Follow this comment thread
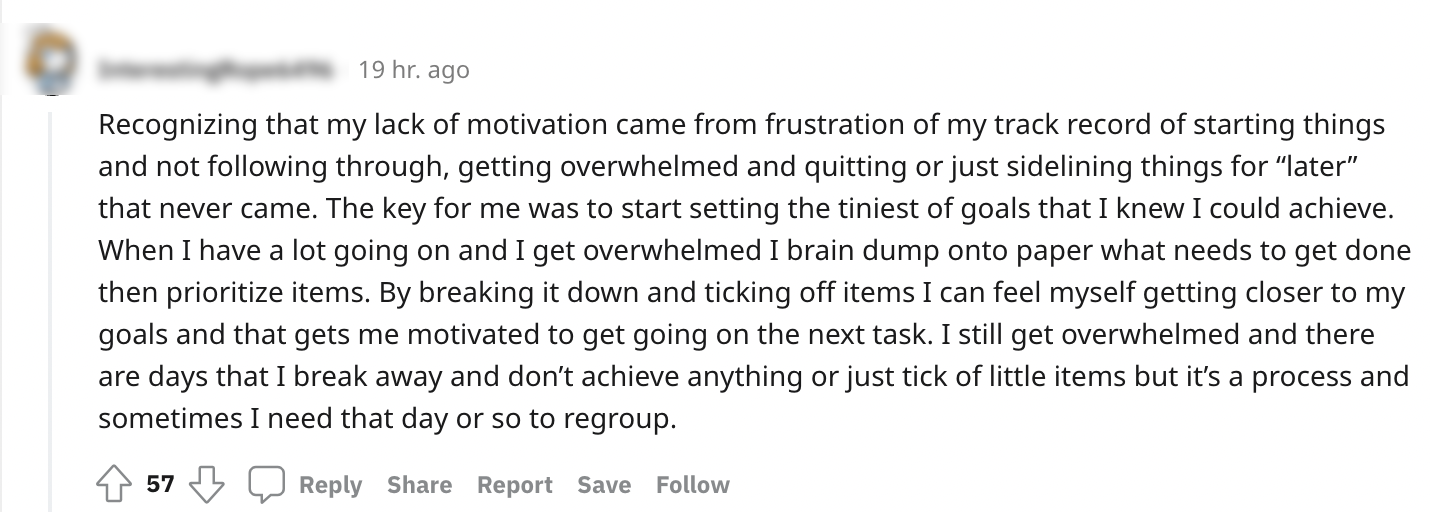The height and width of the screenshot is (512, 1430). pyautogui.click(x=692, y=485)
